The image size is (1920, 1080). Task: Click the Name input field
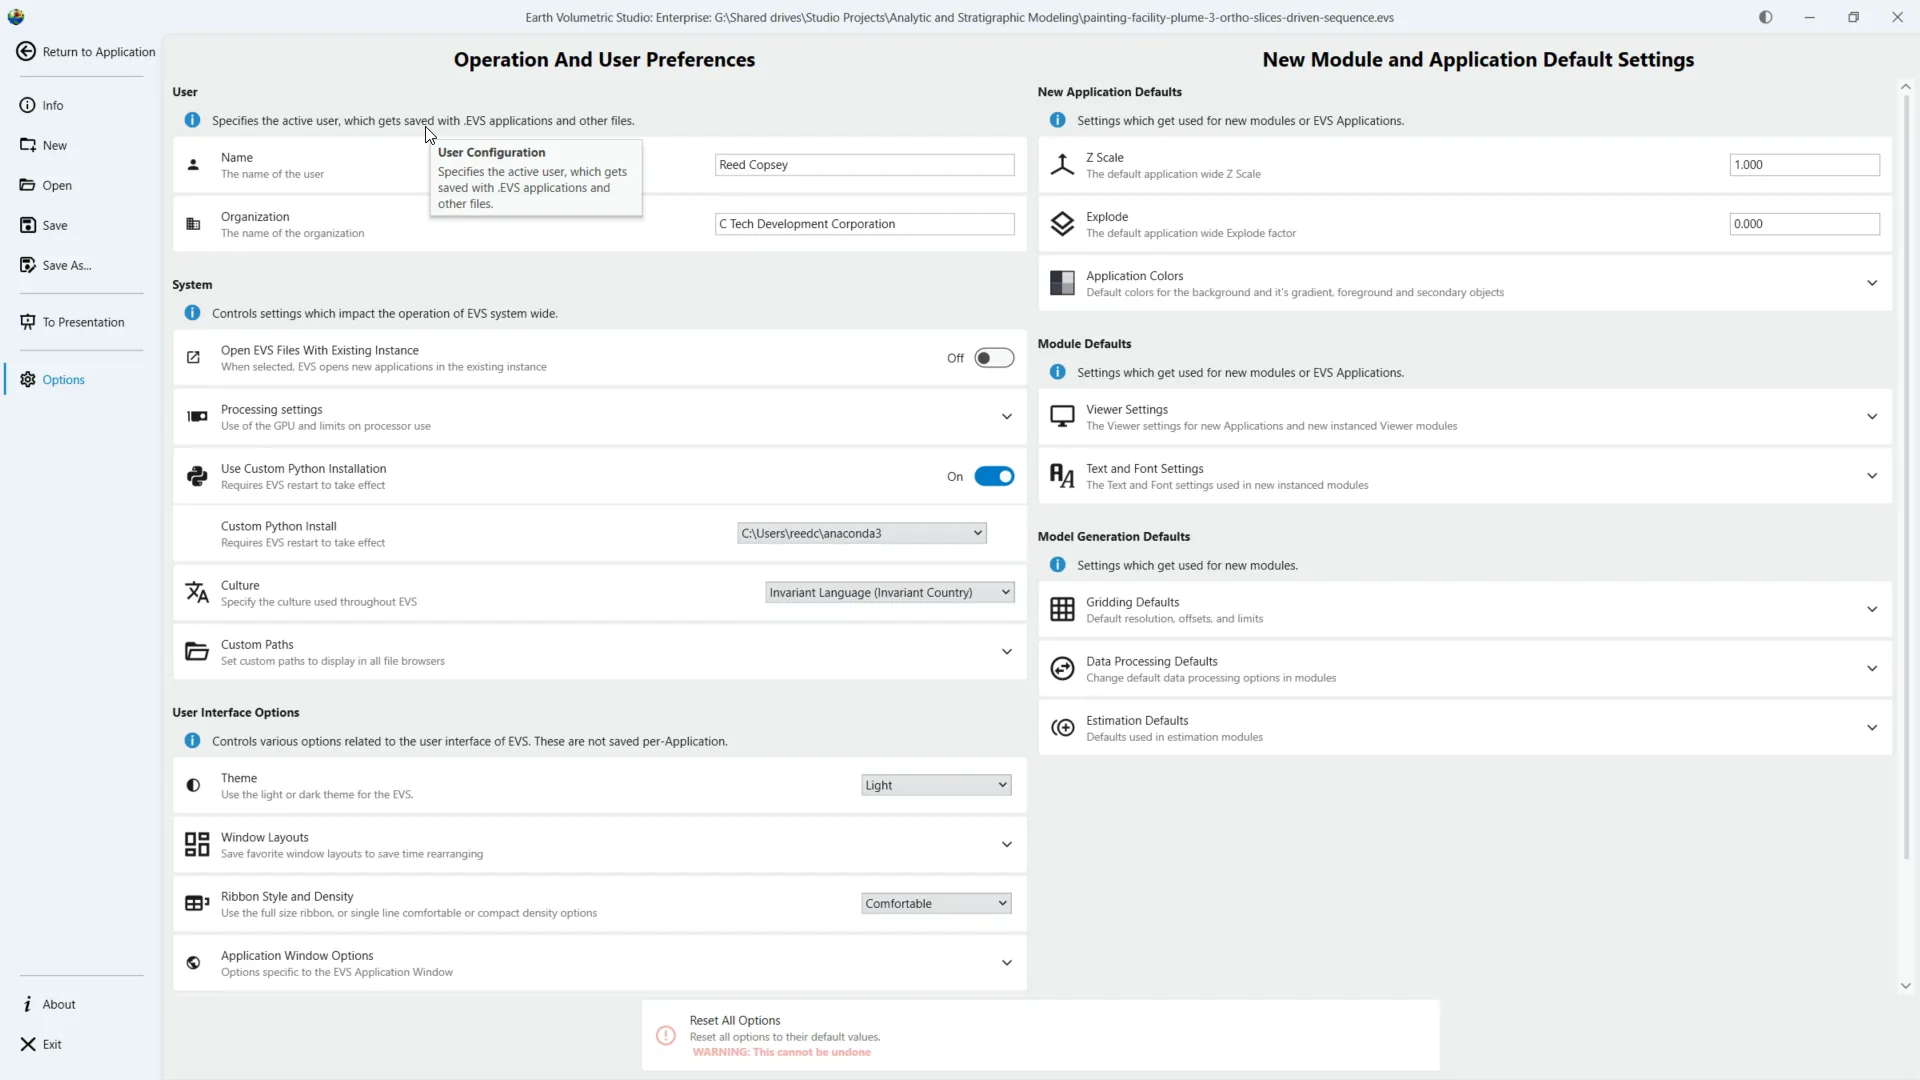[865, 165]
